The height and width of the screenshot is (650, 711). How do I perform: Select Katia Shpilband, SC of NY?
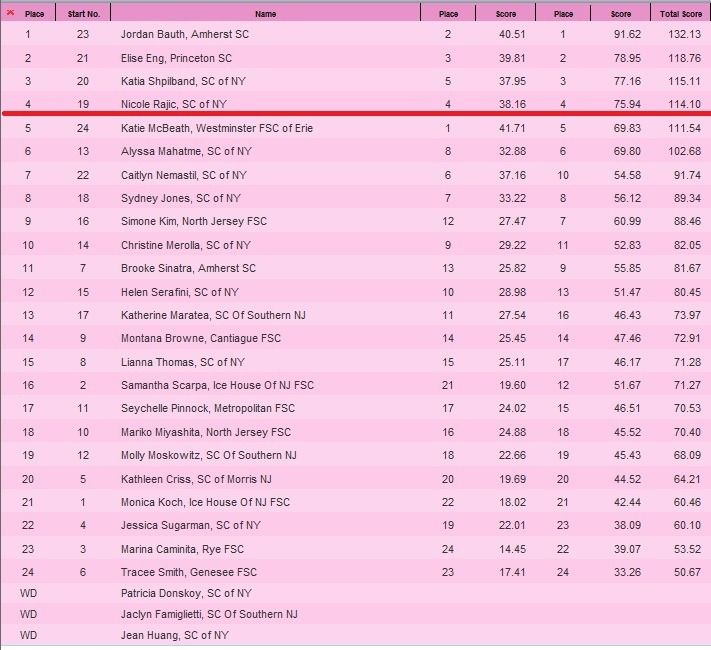(183, 82)
